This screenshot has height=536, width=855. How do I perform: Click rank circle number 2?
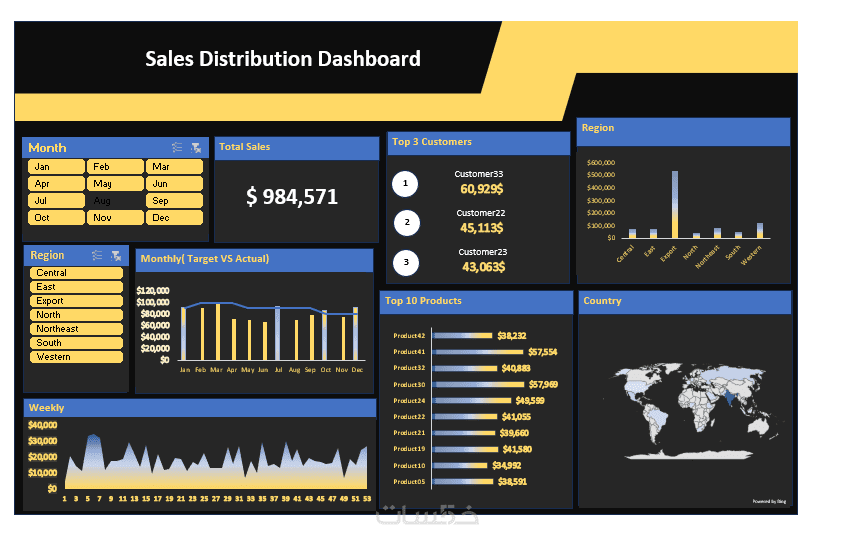pos(407,222)
